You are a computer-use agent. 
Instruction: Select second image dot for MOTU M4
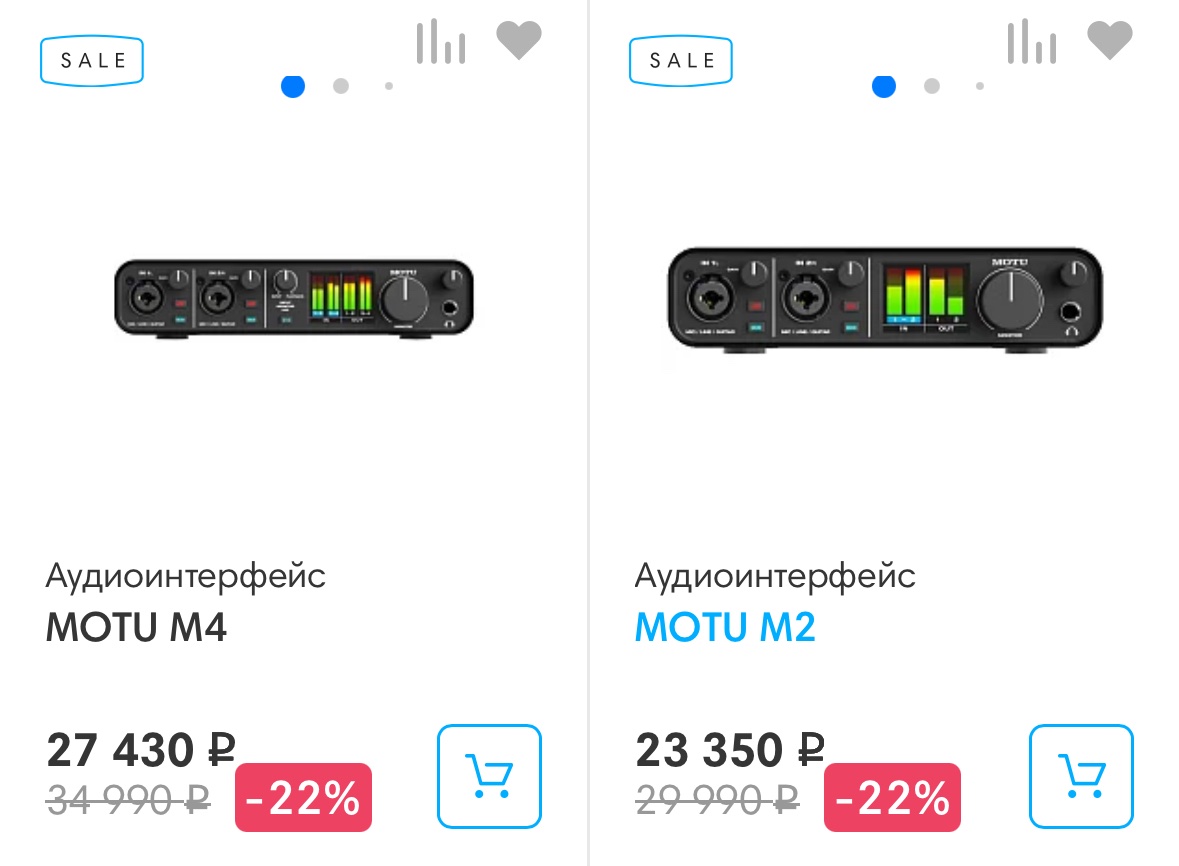341,86
